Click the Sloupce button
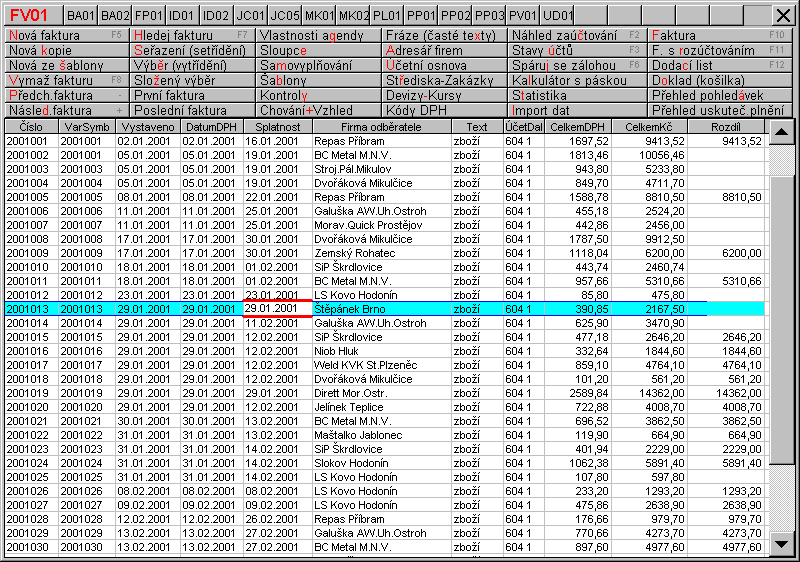This screenshot has height=562, width=800. [x=318, y=50]
